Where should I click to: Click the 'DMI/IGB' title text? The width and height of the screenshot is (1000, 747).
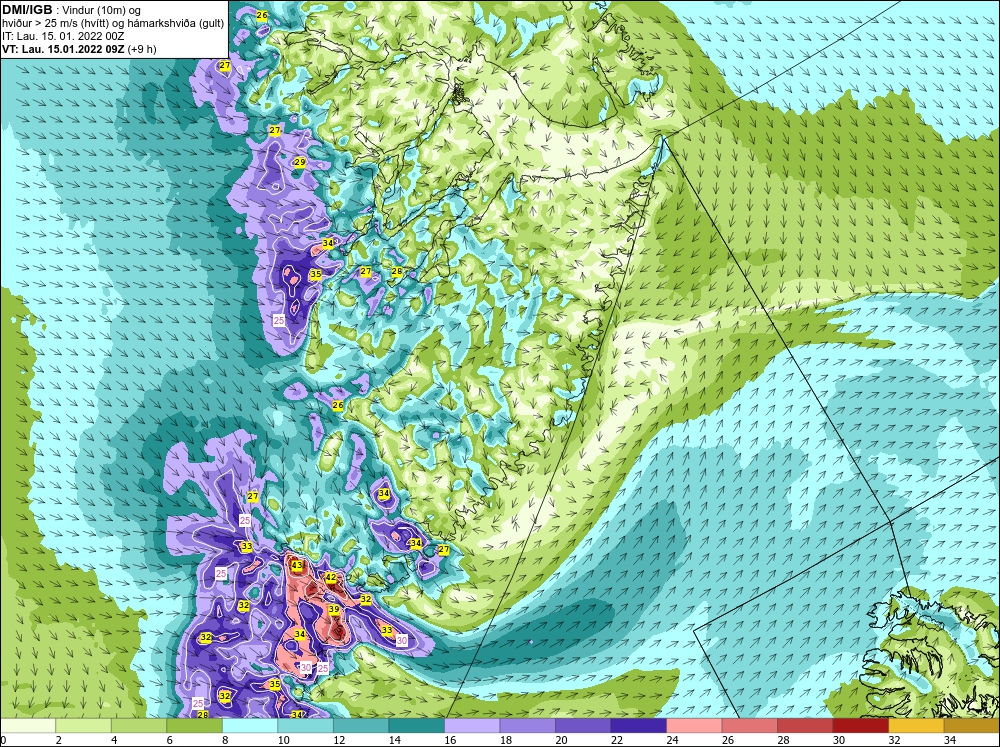(x=27, y=10)
